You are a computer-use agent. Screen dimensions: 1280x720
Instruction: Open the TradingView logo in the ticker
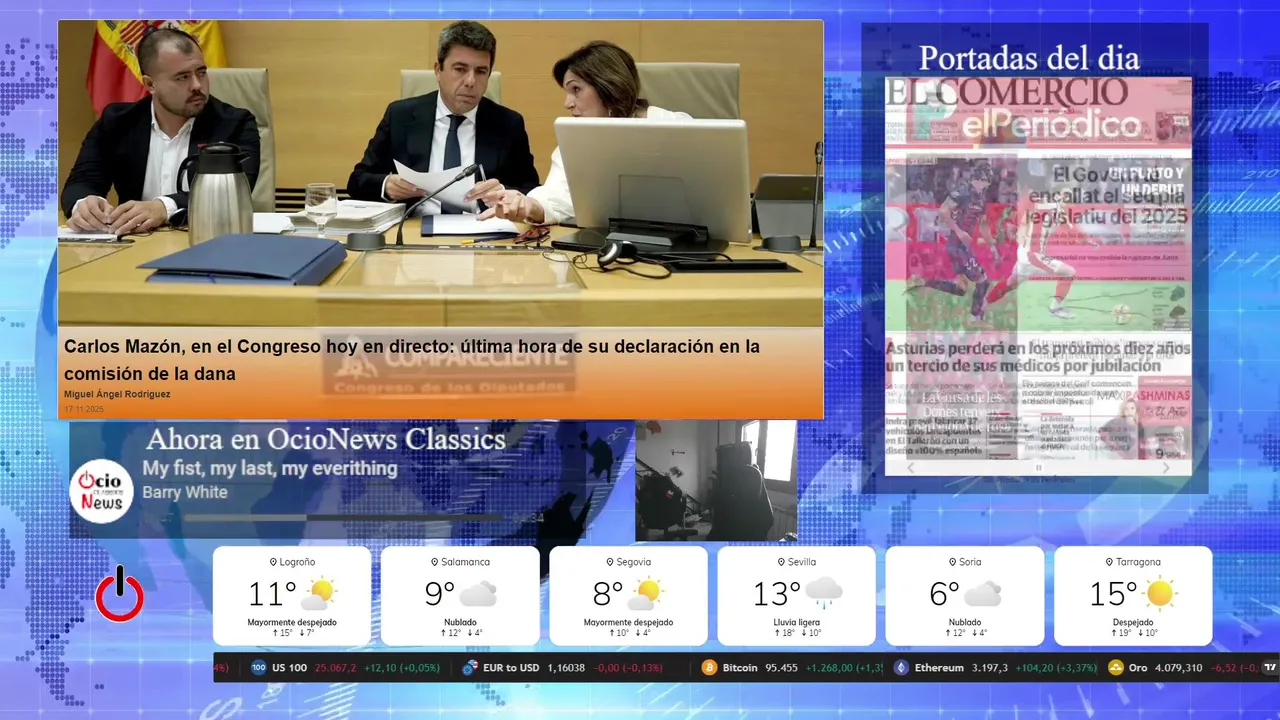tap(1270, 668)
